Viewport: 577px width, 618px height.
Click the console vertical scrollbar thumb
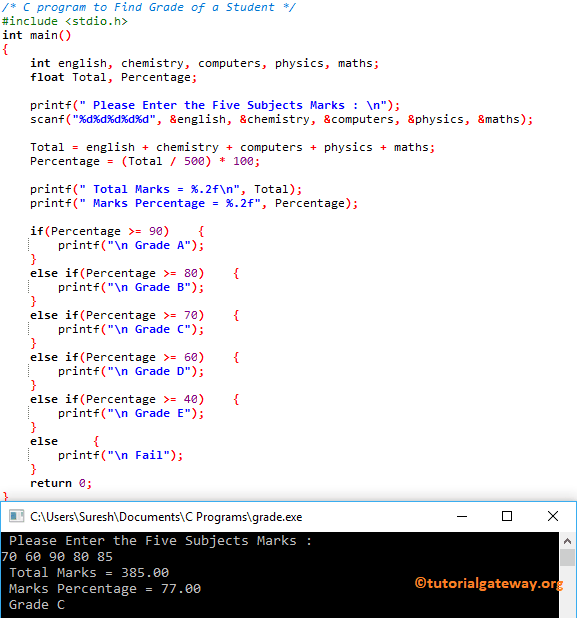point(568,558)
